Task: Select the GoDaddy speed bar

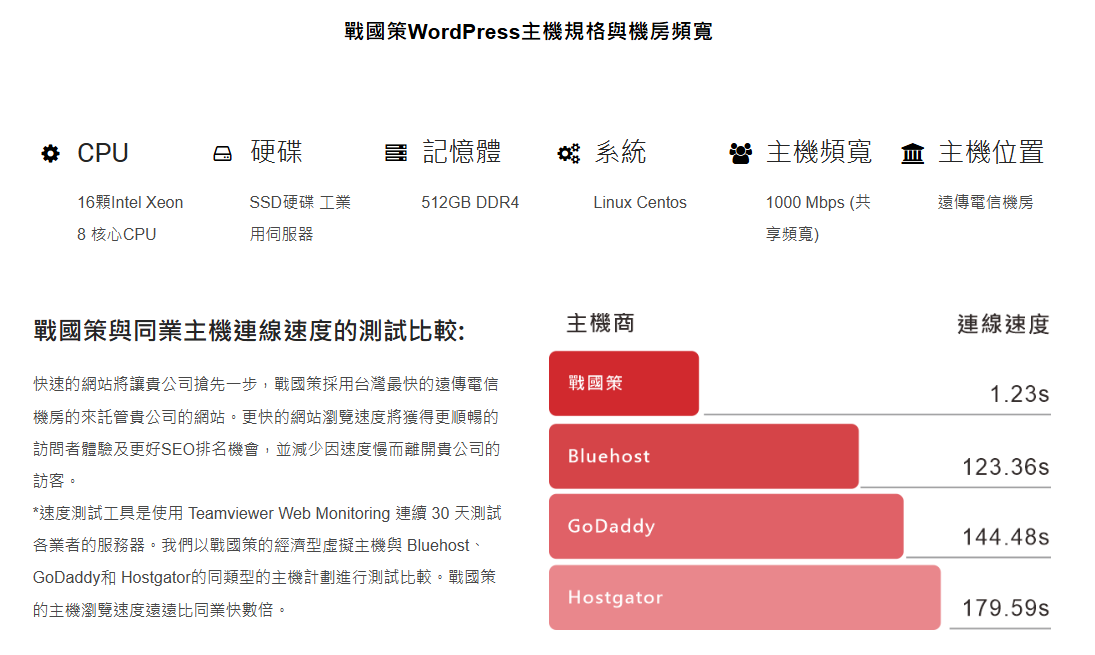Action: coord(726,526)
